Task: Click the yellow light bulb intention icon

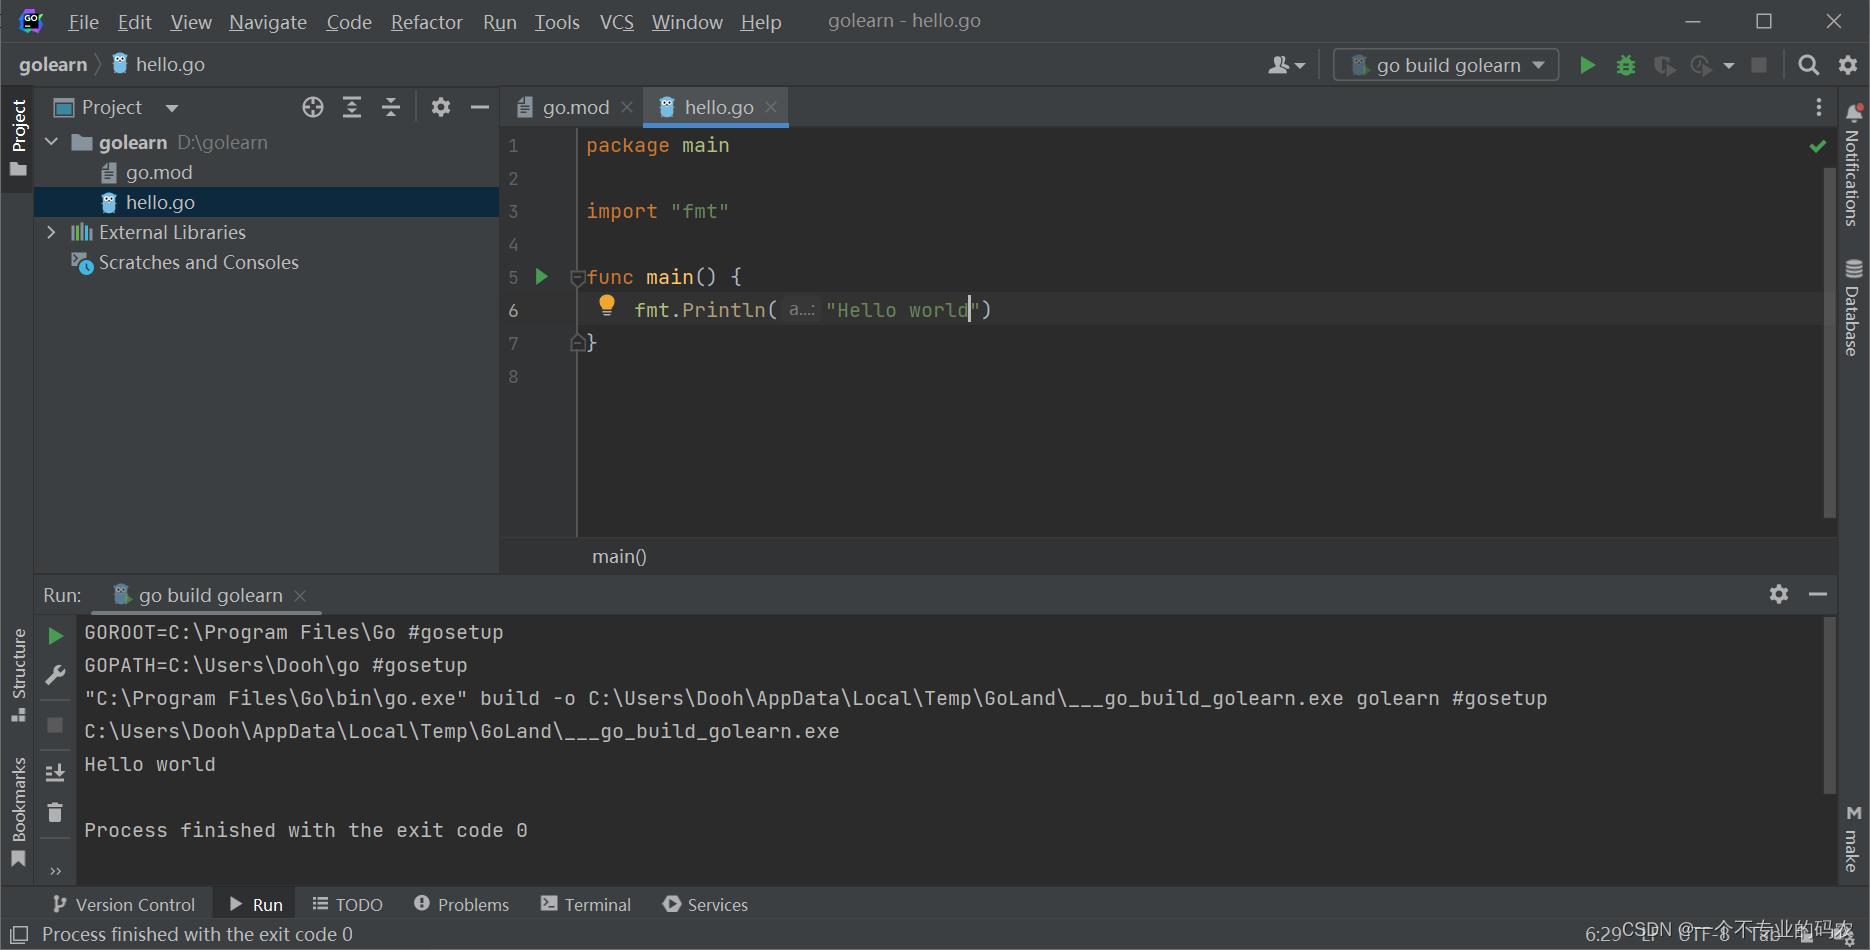Action: click(607, 305)
